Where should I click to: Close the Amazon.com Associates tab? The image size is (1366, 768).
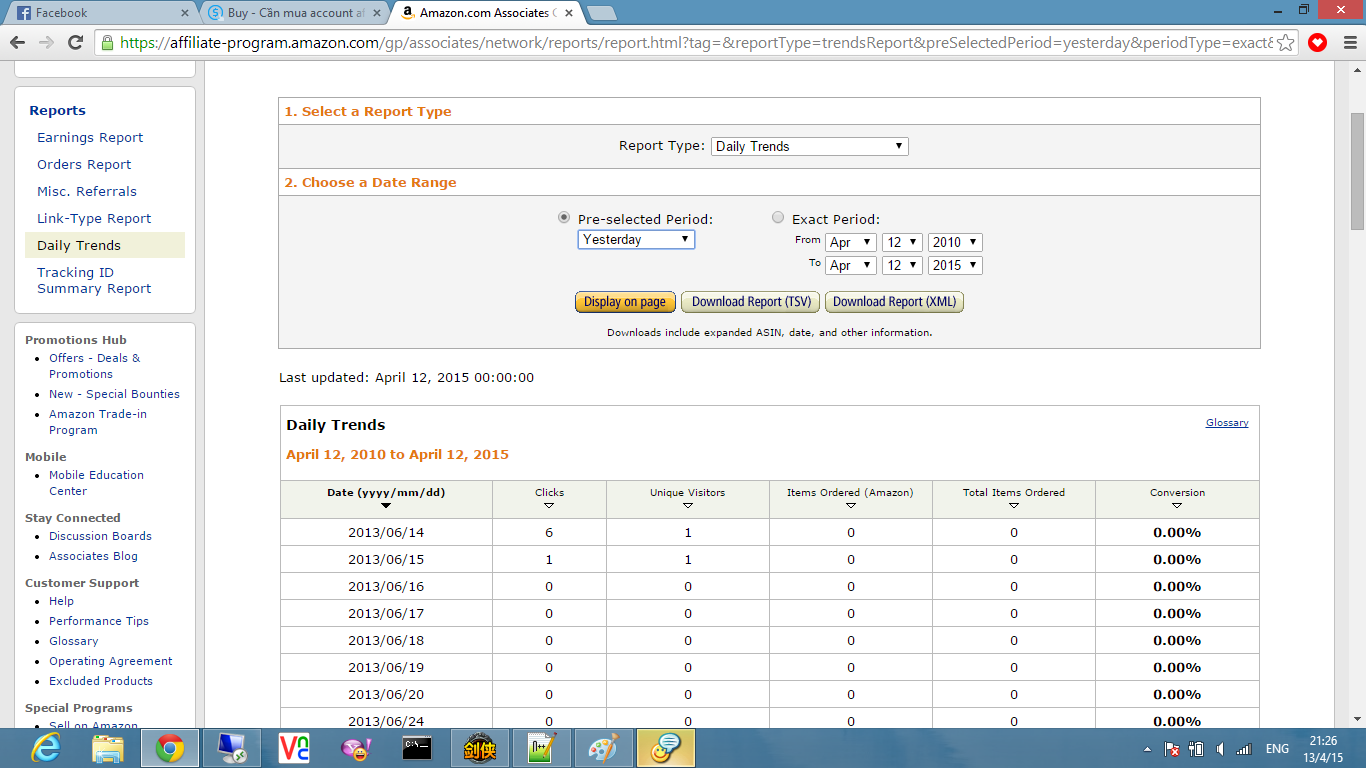[x=569, y=13]
